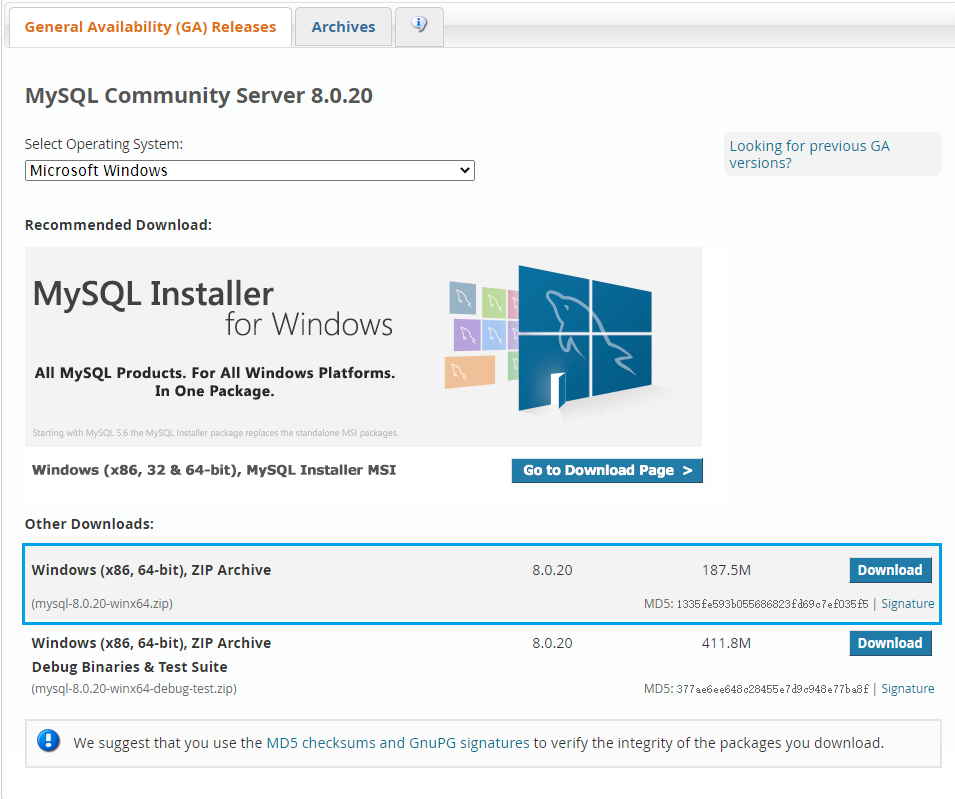Open Signature link for debug-test zip
The image size is (955, 799).
click(x=907, y=689)
